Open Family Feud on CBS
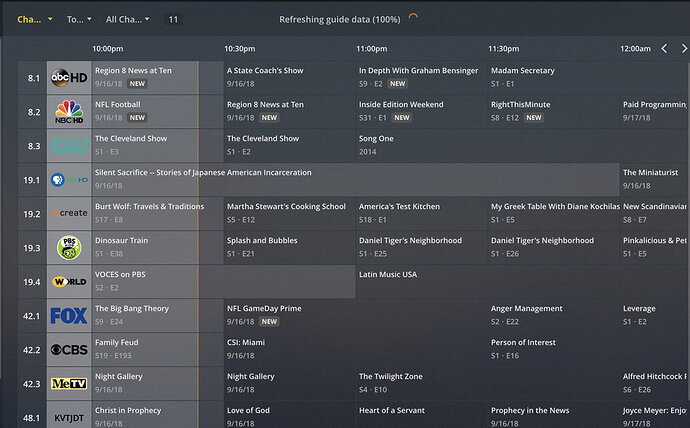The width and height of the screenshot is (690, 428). click(x=158, y=350)
